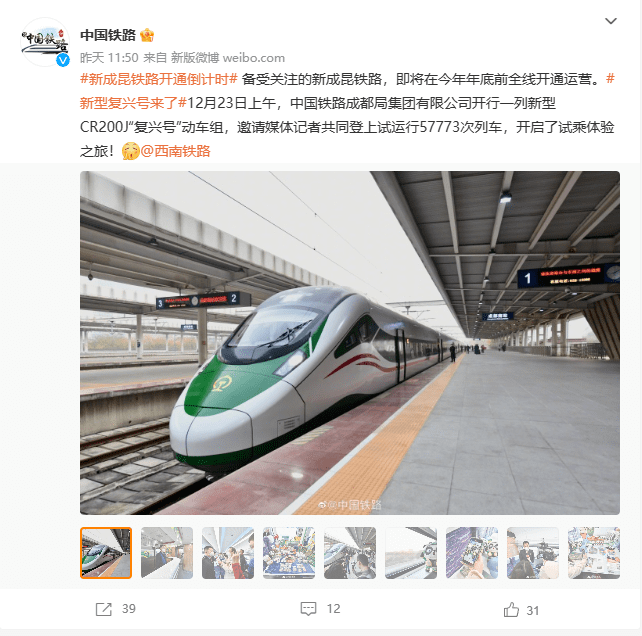This screenshot has width=642, height=636.
Task: Open the @西南铁路 mention link
Action: (176, 151)
